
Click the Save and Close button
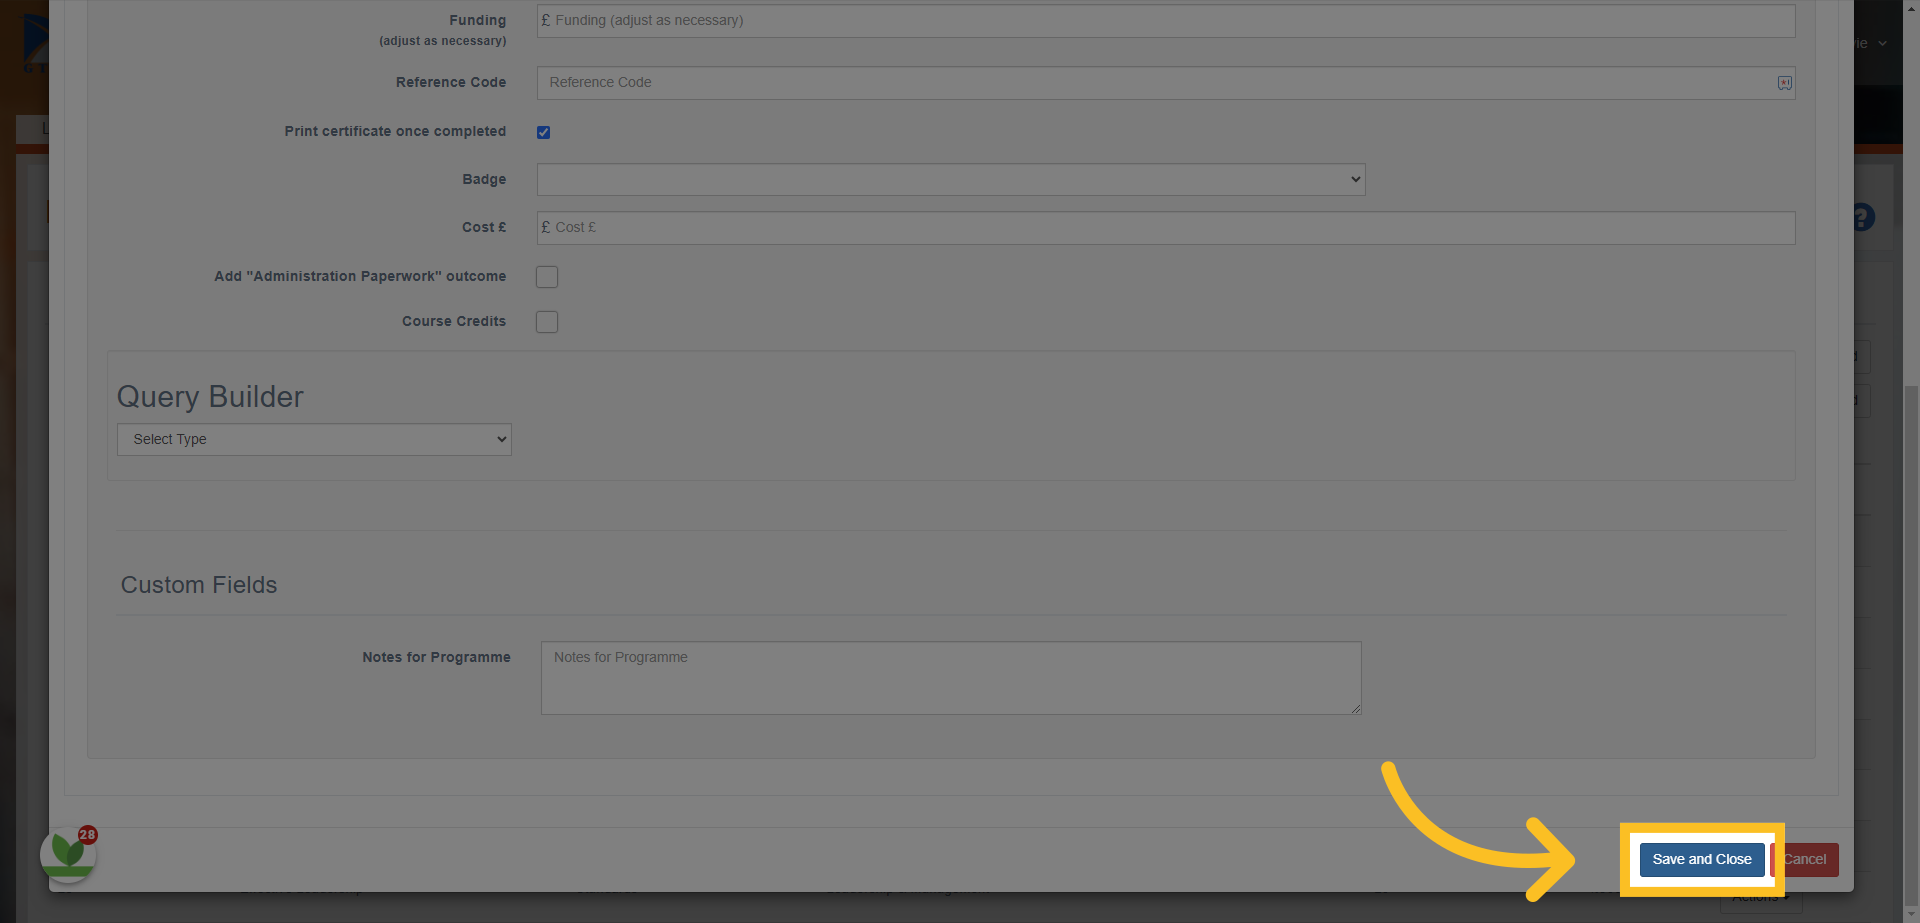pyautogui.click(x=1702, y=859)
